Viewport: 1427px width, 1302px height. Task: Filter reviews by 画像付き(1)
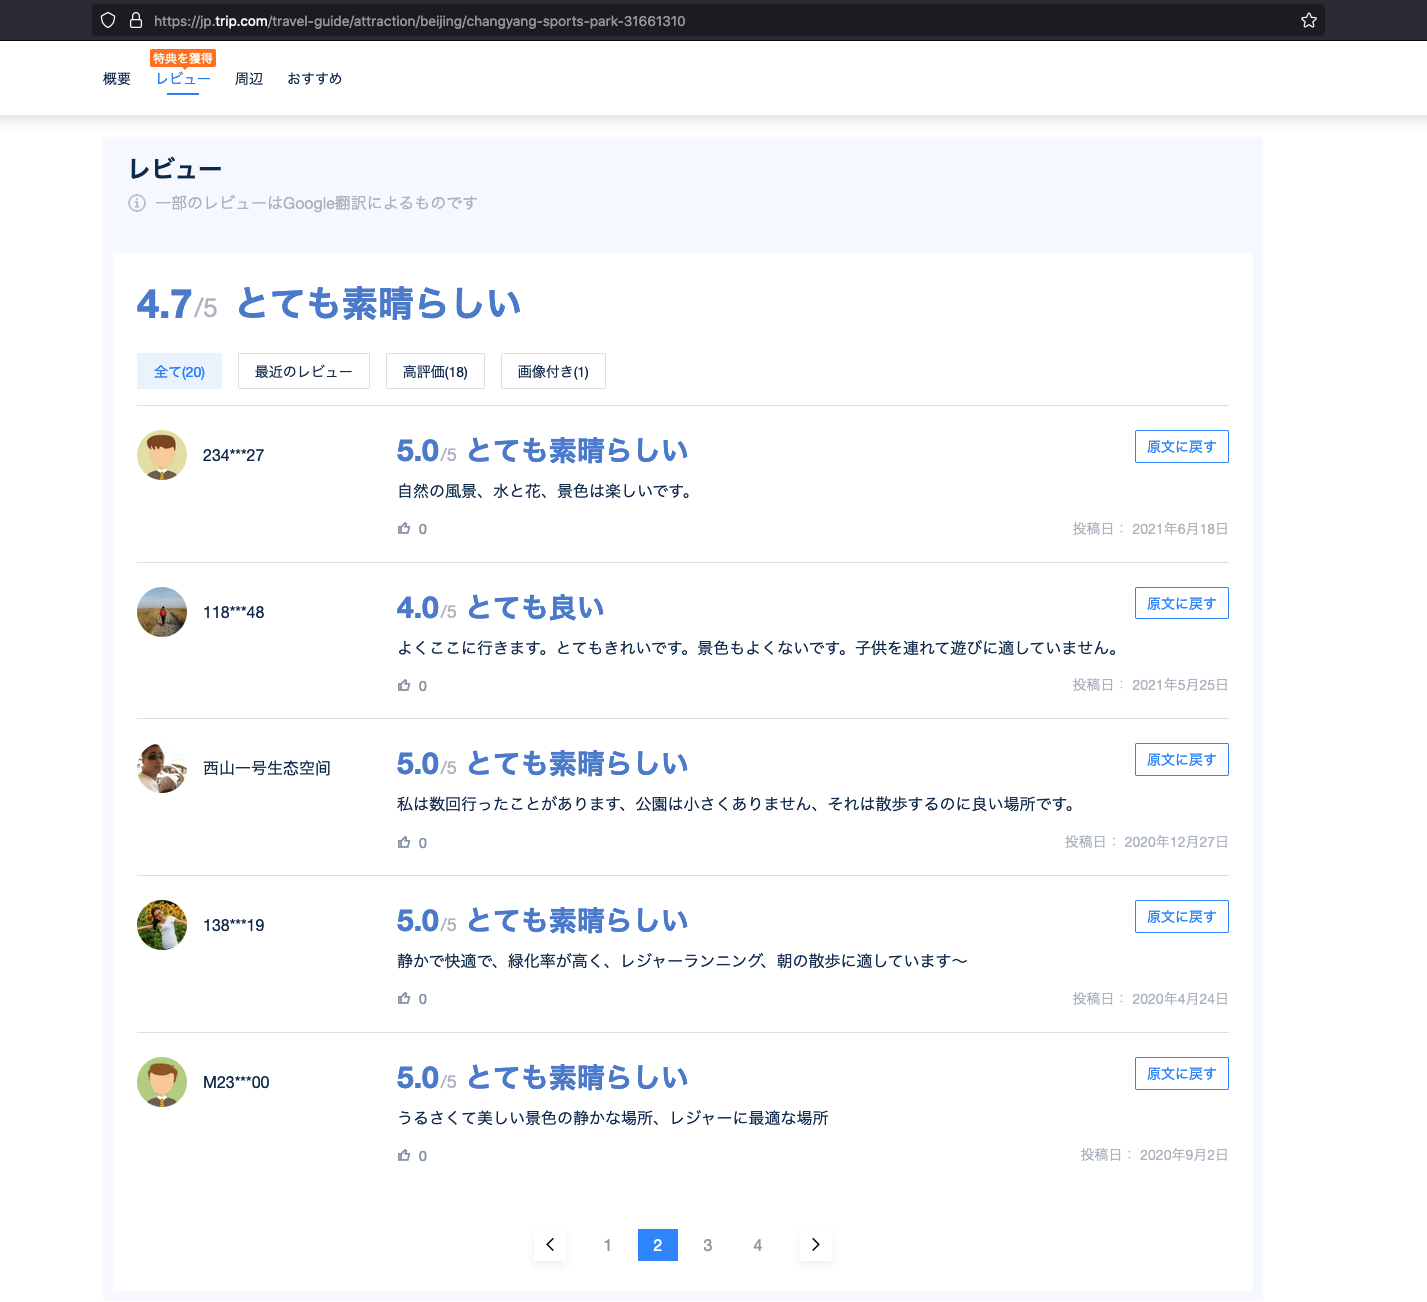pyautogui.click(x=553, y=371)
